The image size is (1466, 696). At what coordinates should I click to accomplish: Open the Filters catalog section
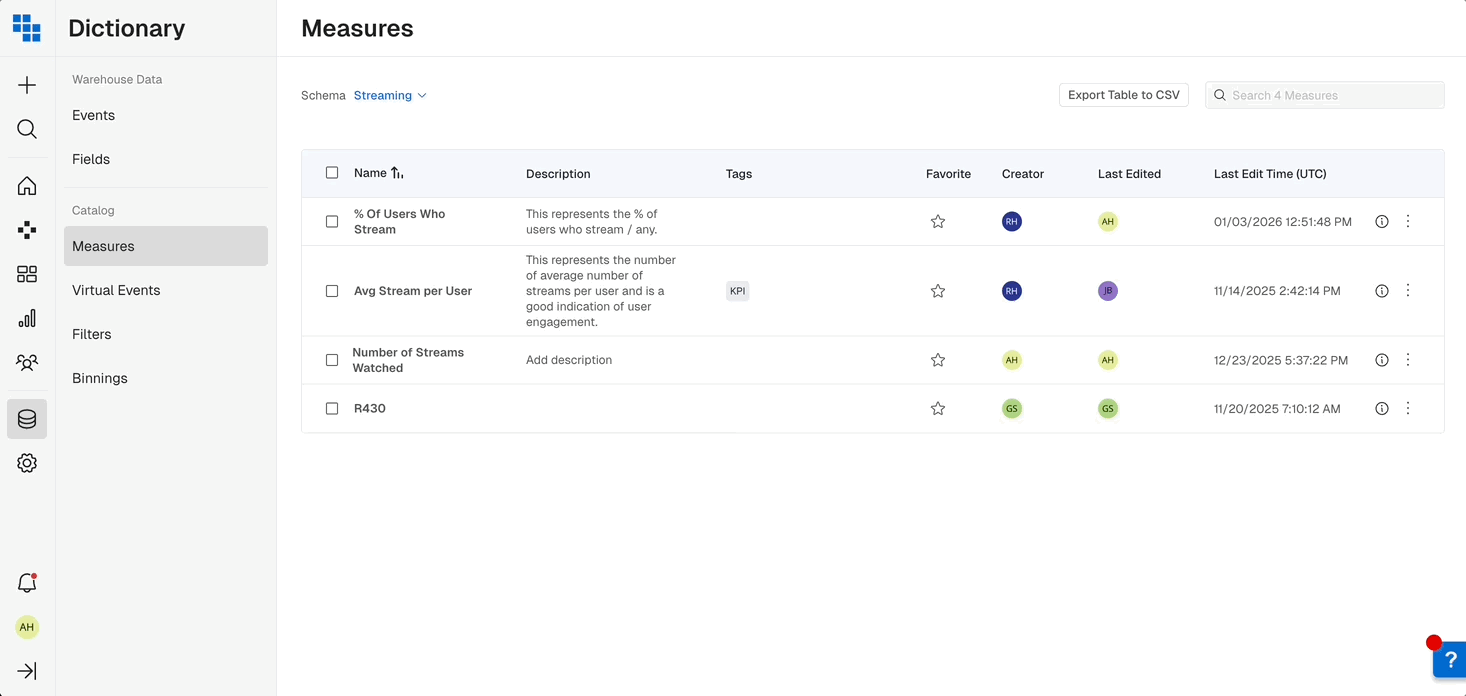[x=92, y=334]
